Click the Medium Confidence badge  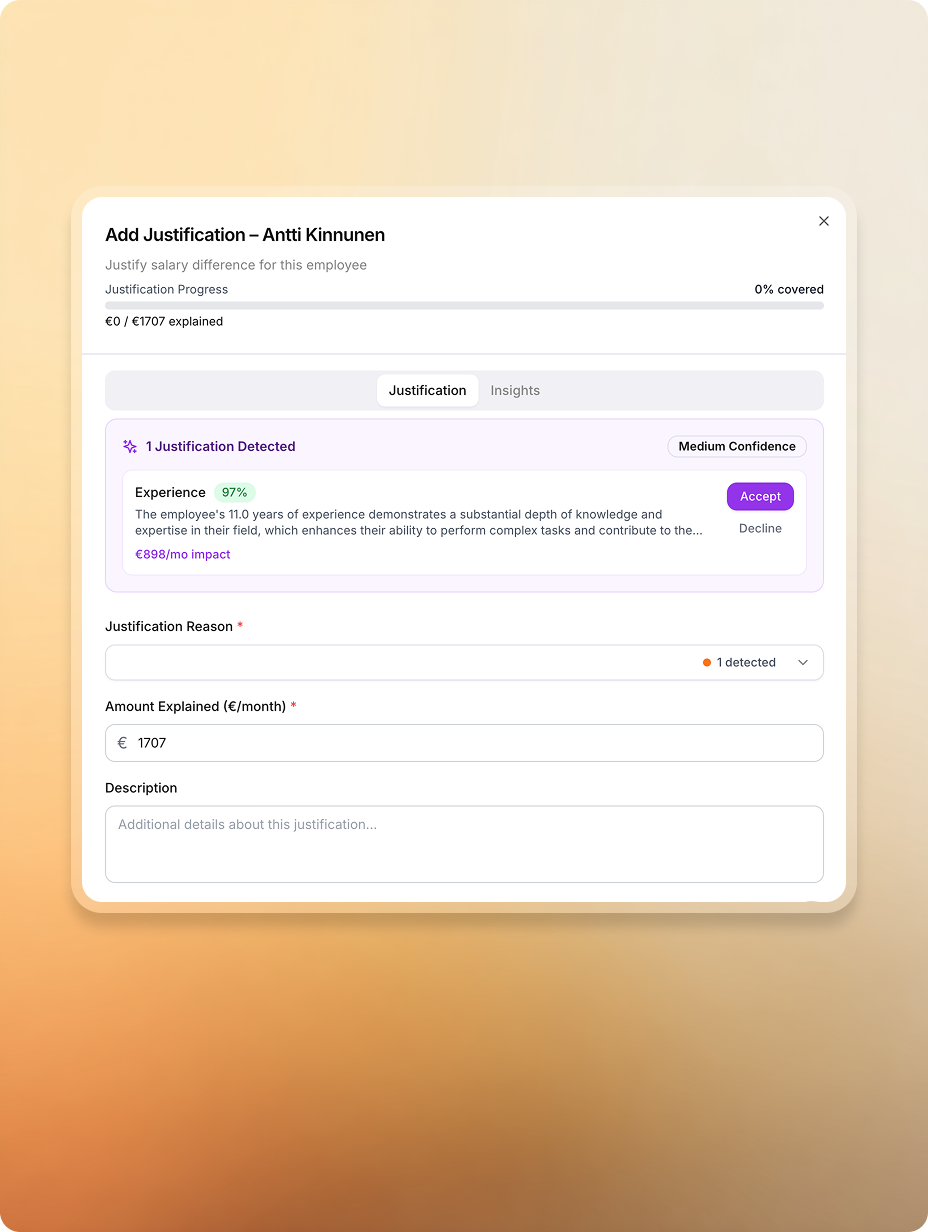[x=737, y=447]
